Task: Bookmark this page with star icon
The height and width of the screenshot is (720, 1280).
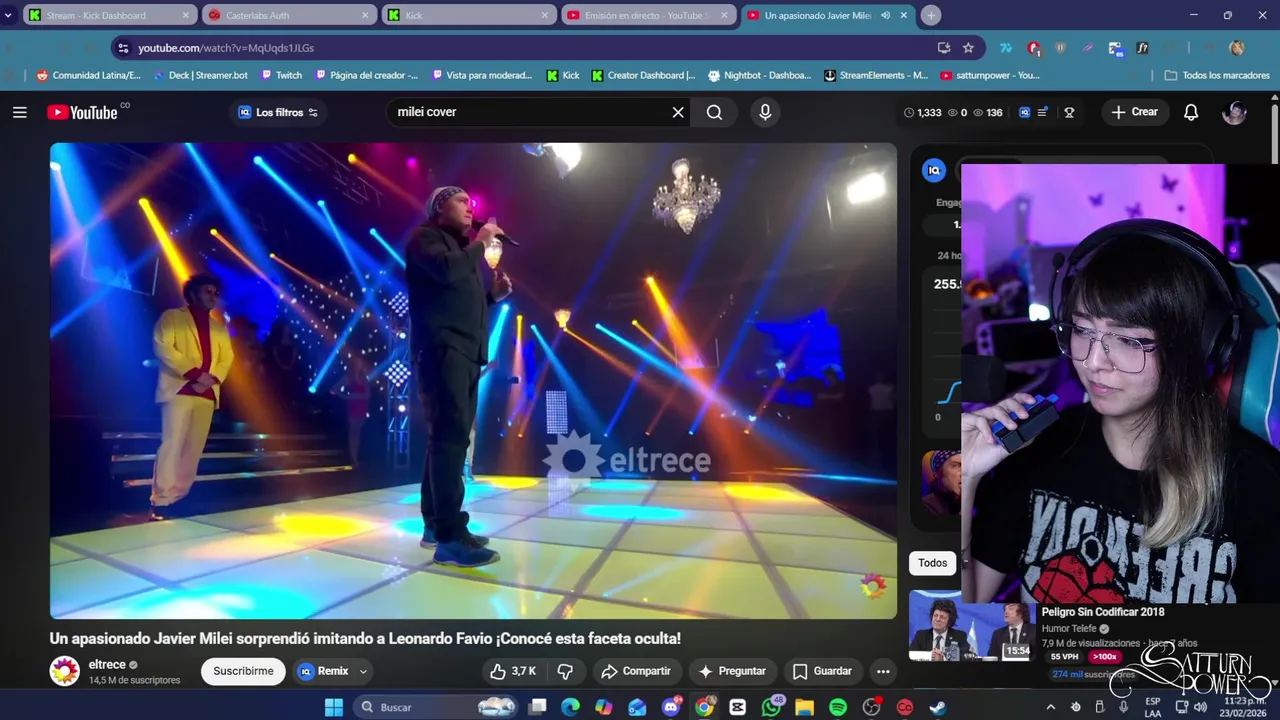Action: point(968,47)
